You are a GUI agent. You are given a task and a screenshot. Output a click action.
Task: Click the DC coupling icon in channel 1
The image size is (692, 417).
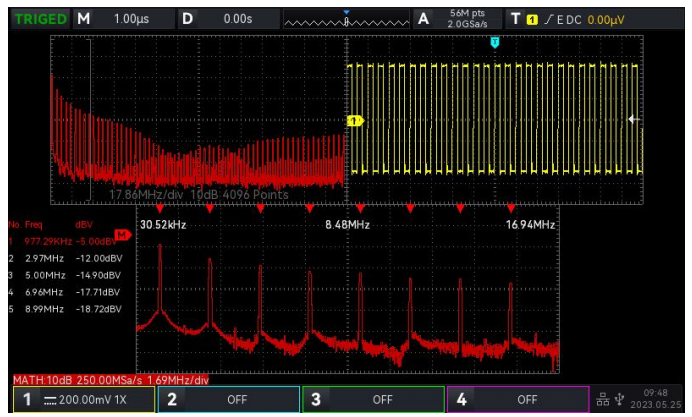pyautogui.click(x=50, y=401)
